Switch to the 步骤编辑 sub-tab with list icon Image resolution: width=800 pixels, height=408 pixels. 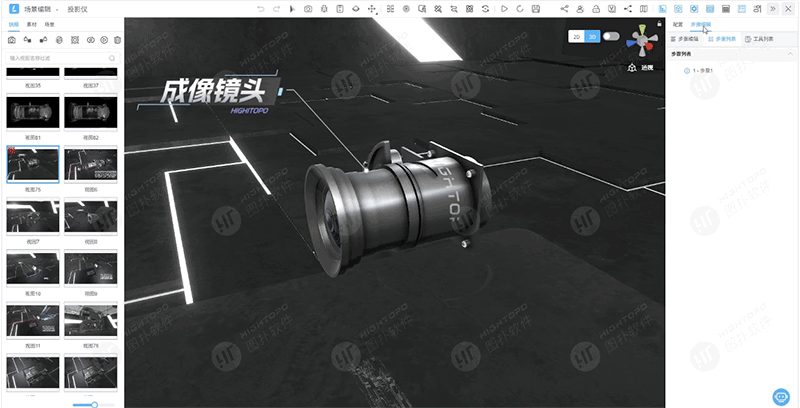point(685,39)
